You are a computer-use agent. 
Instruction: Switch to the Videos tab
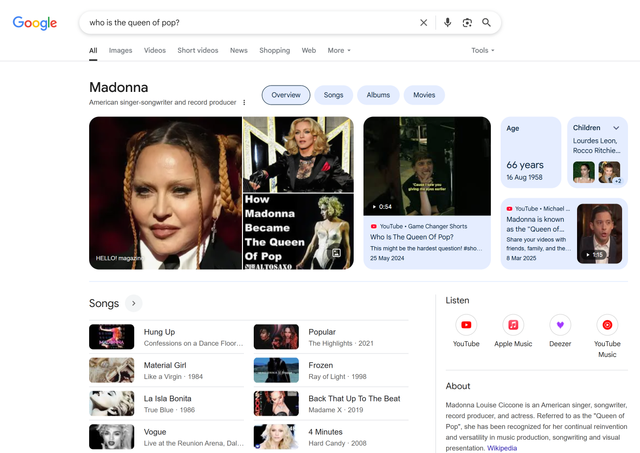(155, 51)
